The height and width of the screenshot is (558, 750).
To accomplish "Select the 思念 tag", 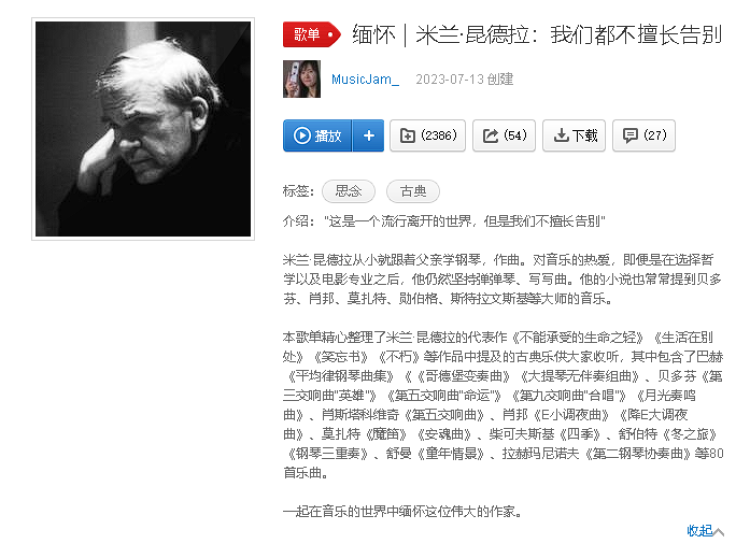I will point(349,191).
